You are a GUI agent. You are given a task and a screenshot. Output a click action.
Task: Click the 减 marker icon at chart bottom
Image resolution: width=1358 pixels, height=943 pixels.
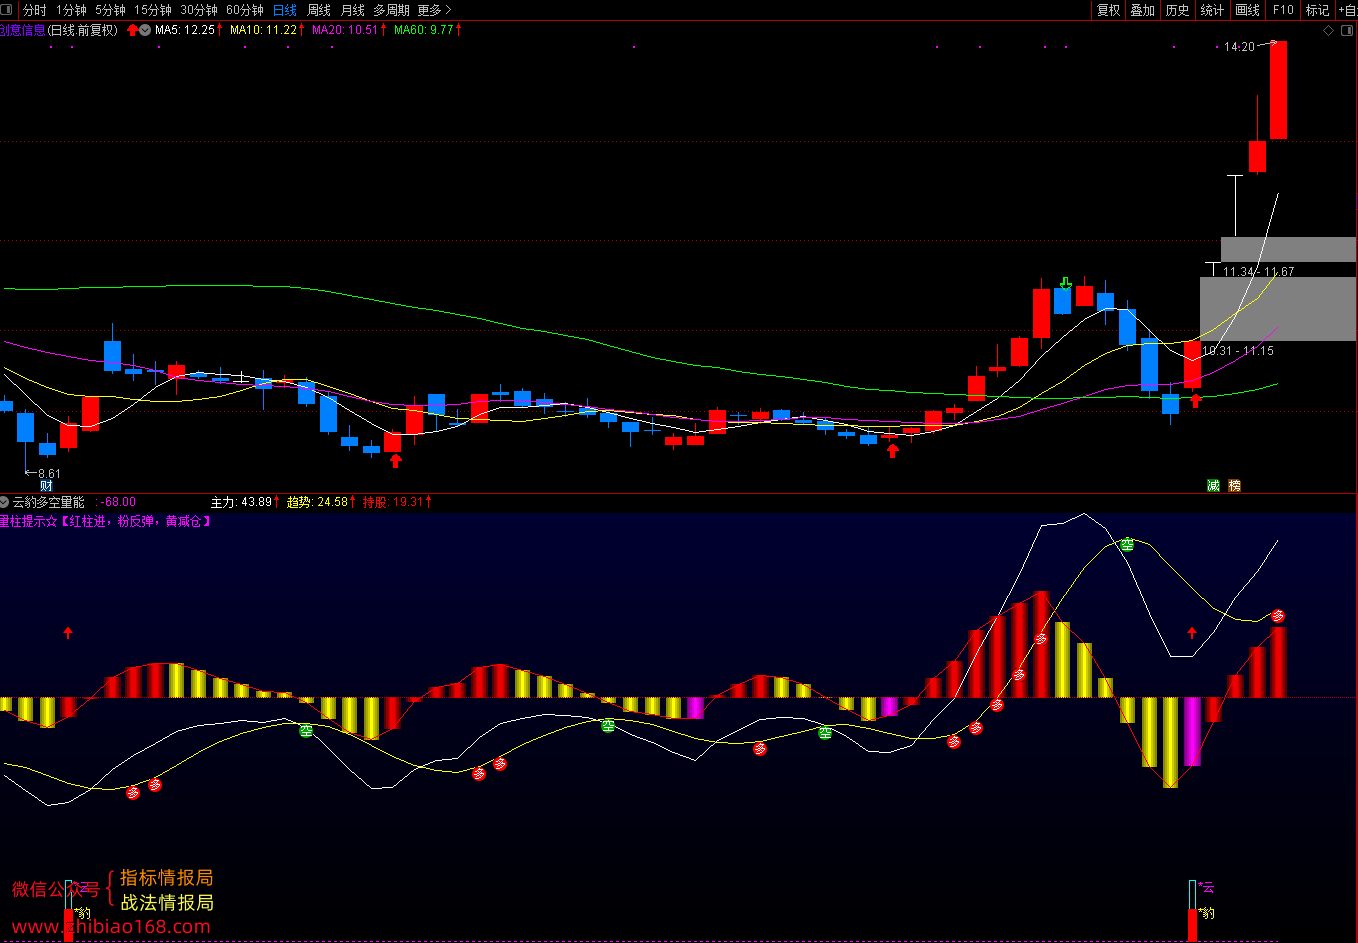[1213, 485]
